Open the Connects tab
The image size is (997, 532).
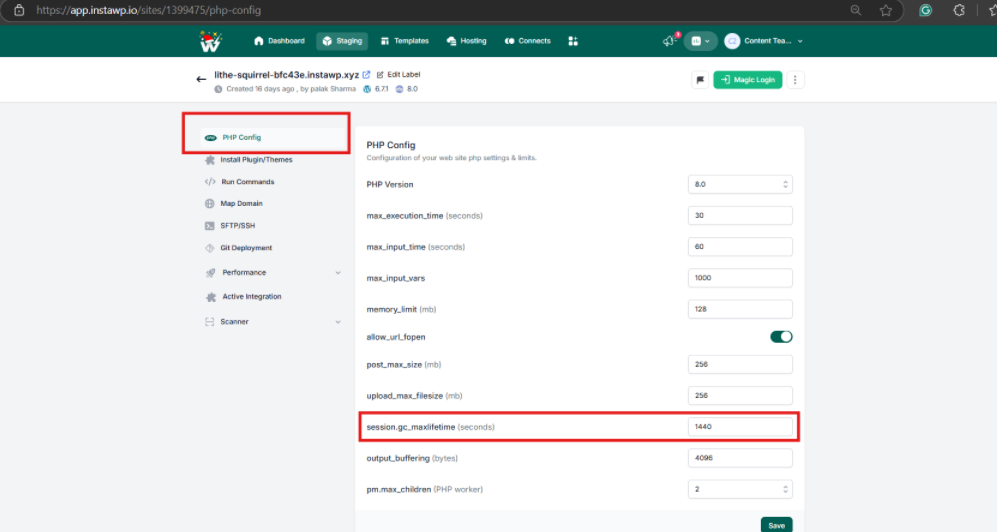point(528,41)
